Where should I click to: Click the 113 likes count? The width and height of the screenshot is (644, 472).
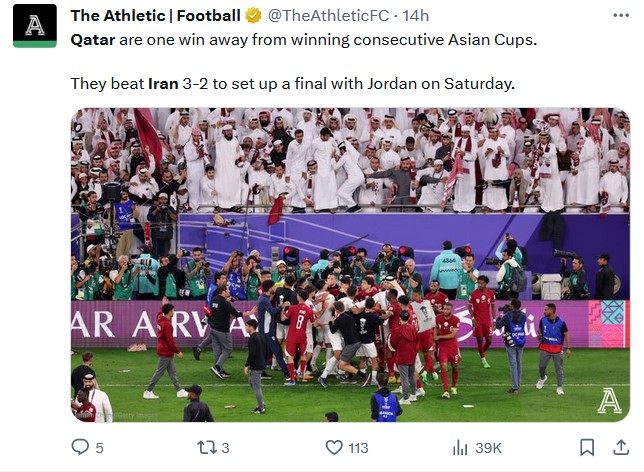click(358, 448)
